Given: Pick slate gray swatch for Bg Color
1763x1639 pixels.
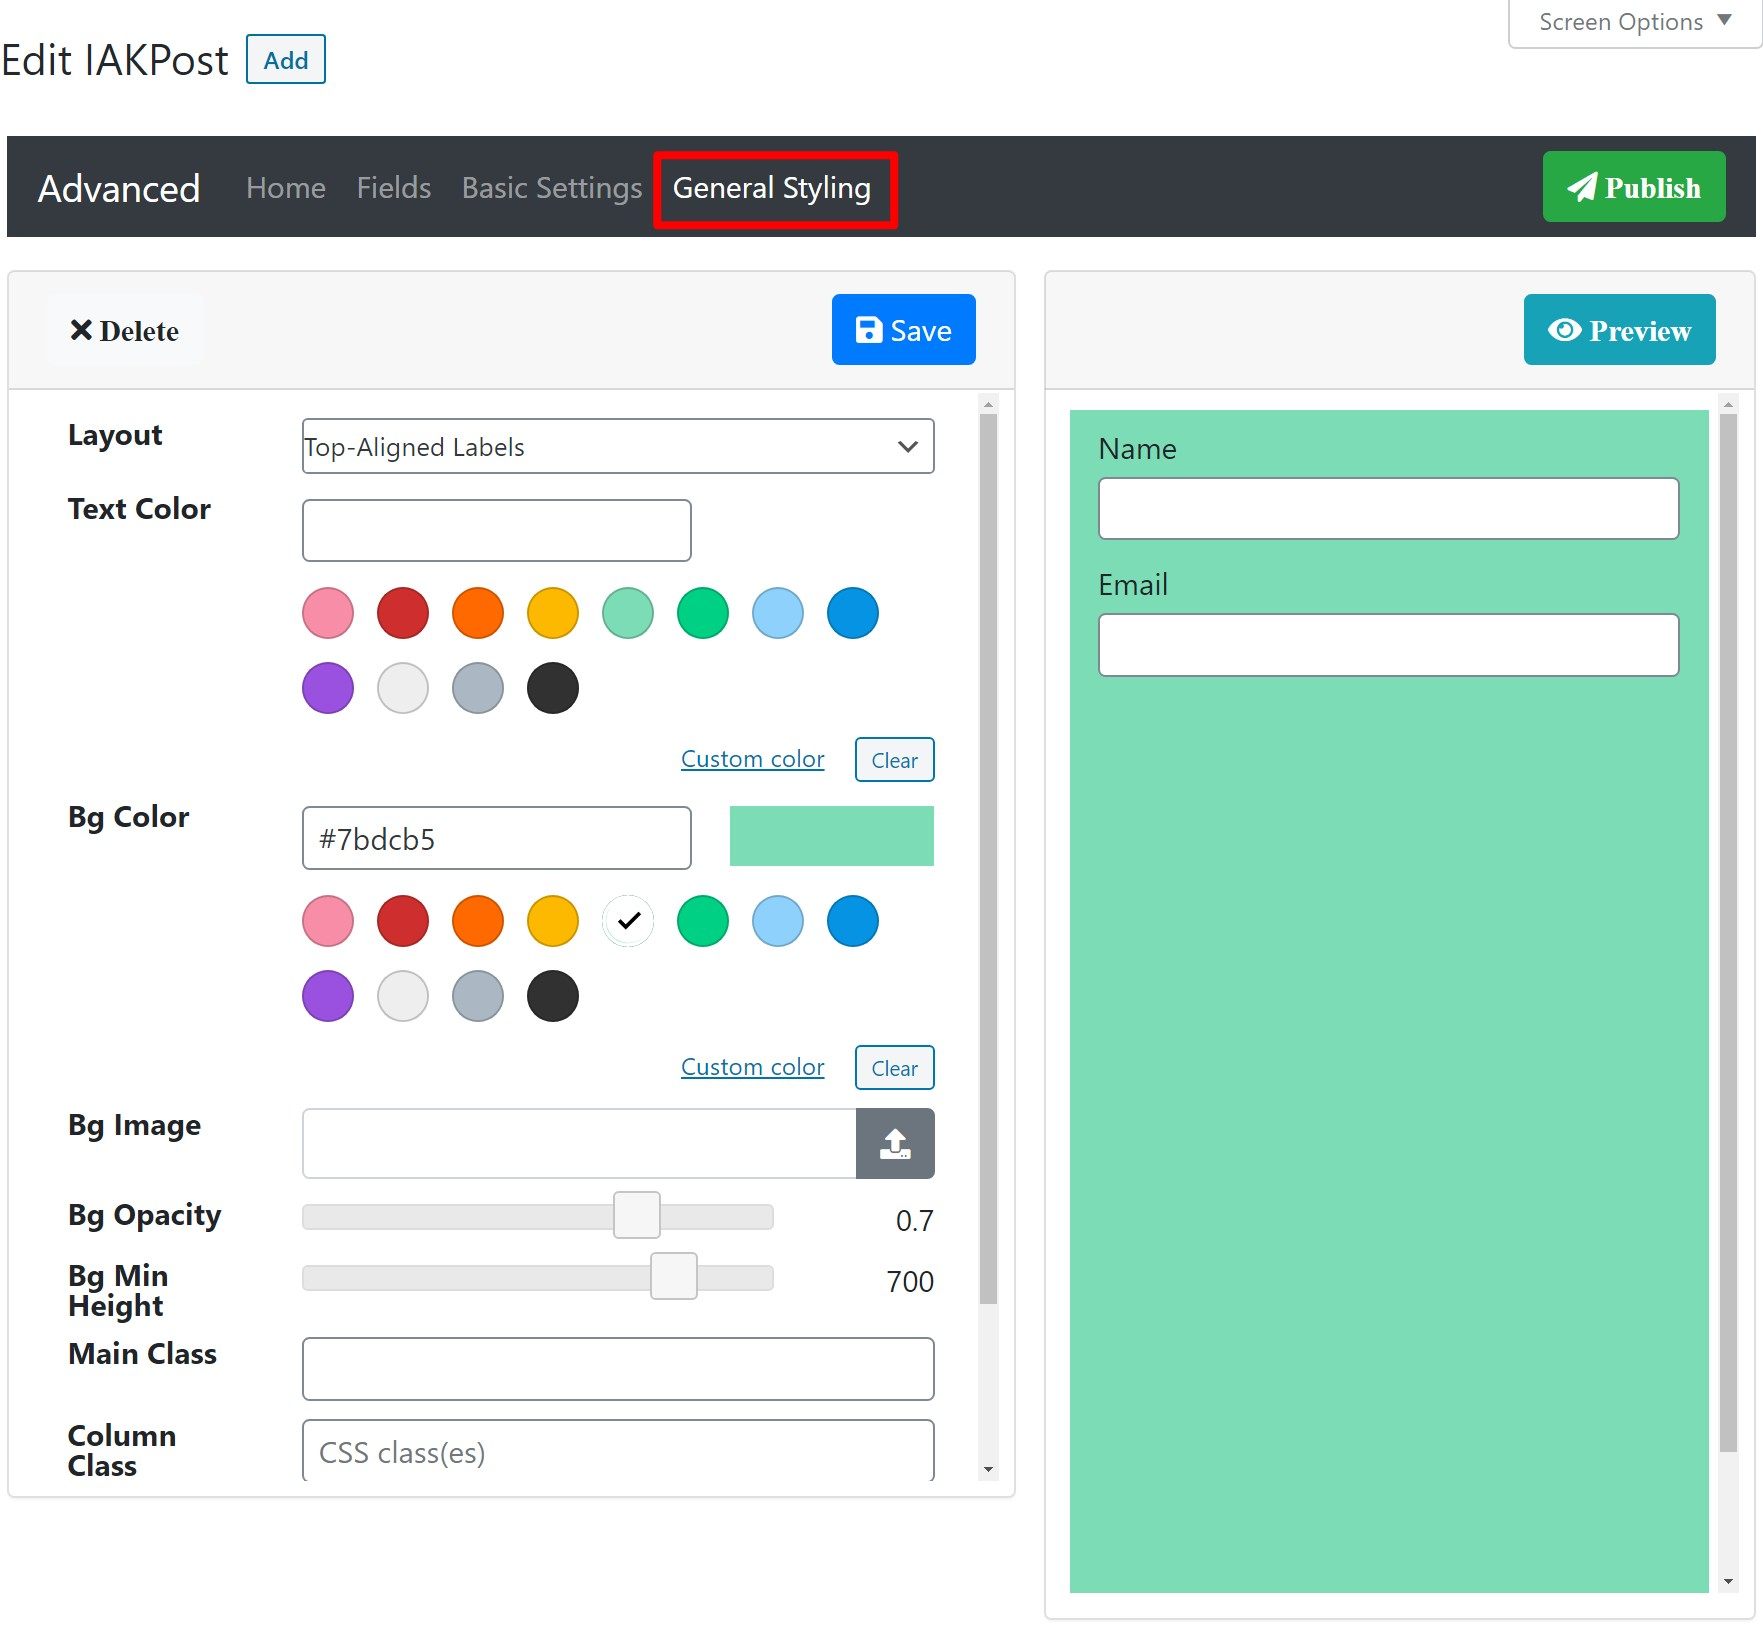Looking at the screenshot, I should (478, 996).
